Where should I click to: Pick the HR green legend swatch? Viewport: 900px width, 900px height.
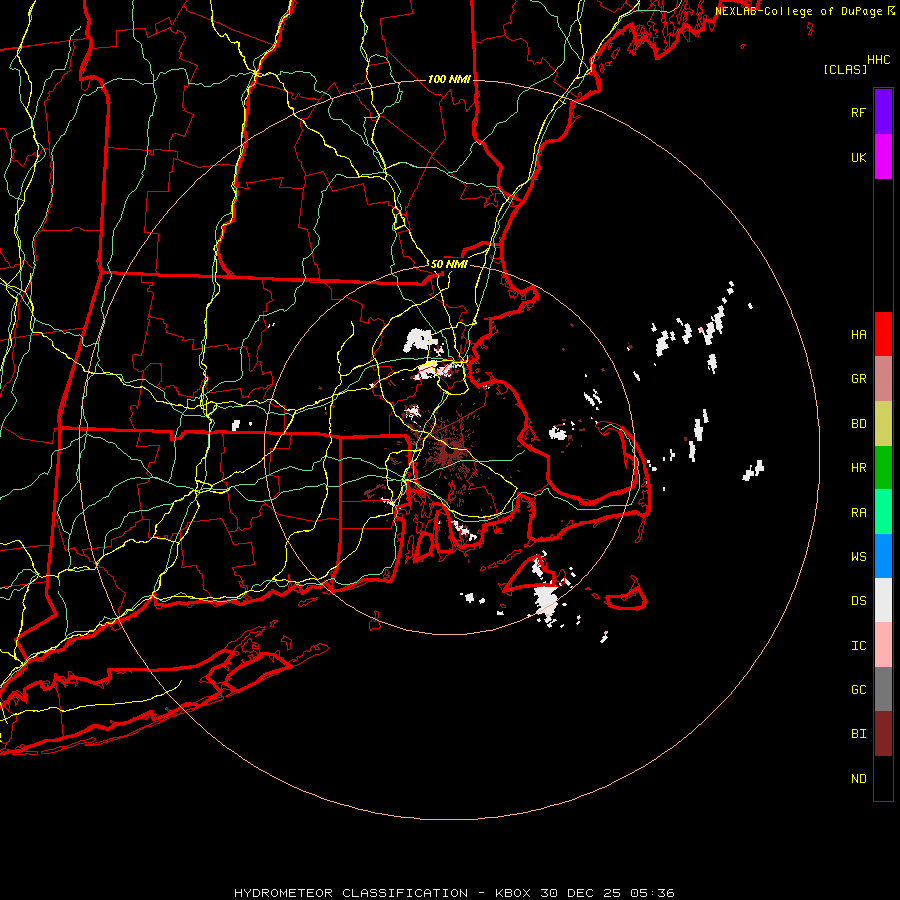pos(883,468)
